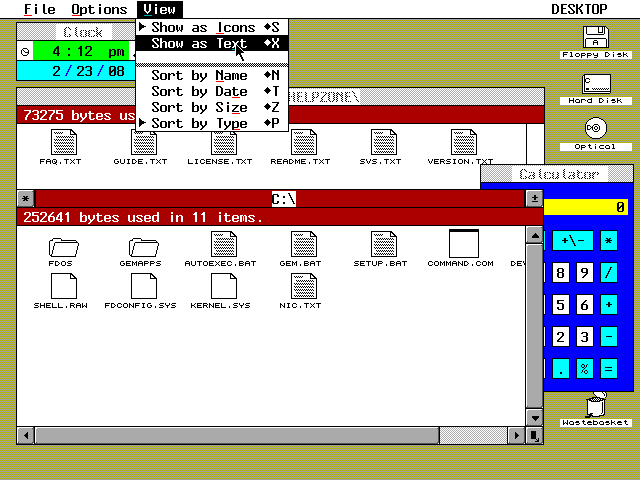The height and width of the screenshot is (480, 640).
Task: Choose Sort by Size
Action: click(212, 107)
